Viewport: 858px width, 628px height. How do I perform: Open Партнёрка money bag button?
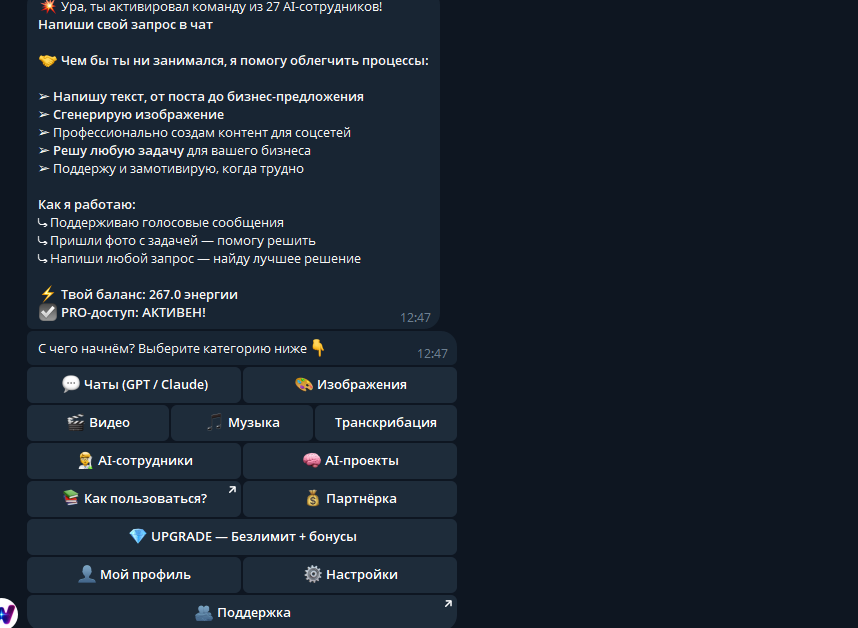point(350,499)
